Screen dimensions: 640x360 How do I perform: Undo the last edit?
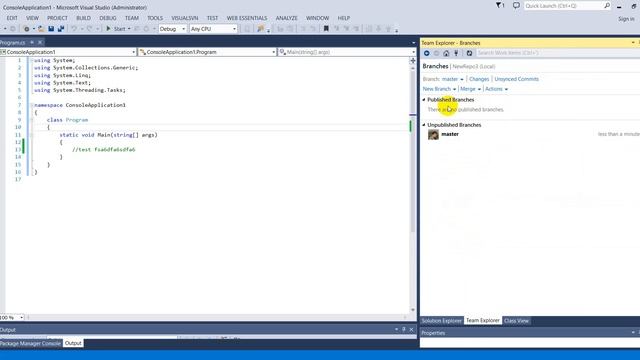[74, 29]
